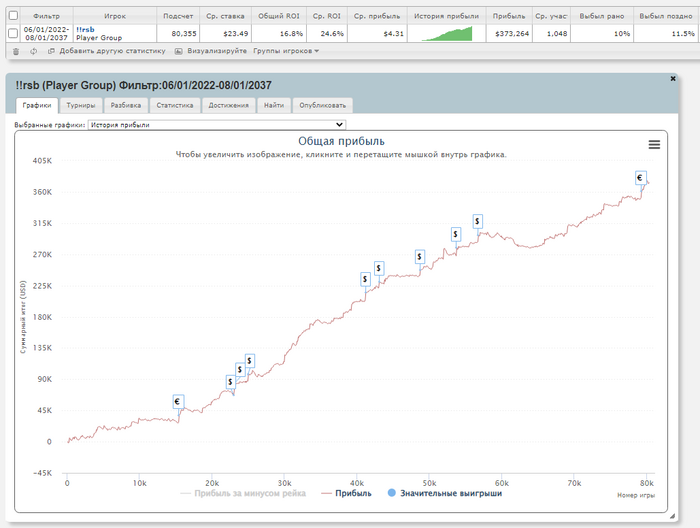Open the Опубликовать tab
The image size is (700, 528).
pyautogui.click(x=323, y=105)
